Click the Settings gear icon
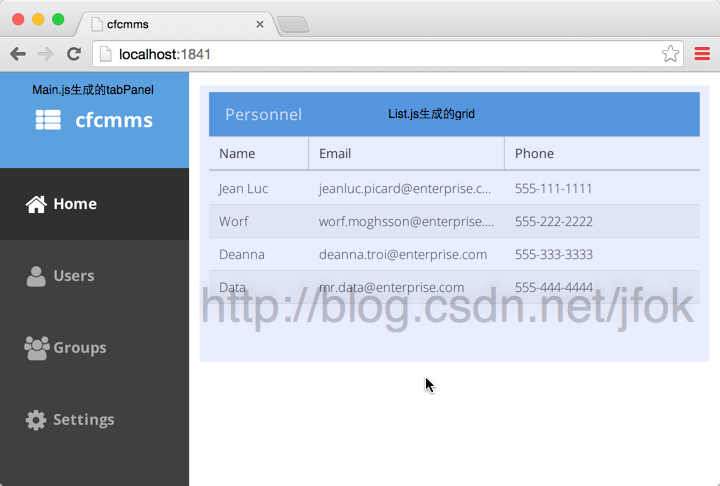720x486 pixels. point(36,420)
